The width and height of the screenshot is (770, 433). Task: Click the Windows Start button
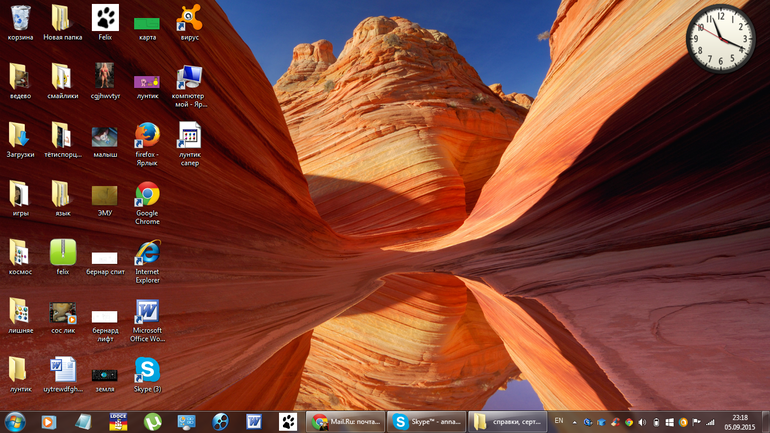[15, 421]
